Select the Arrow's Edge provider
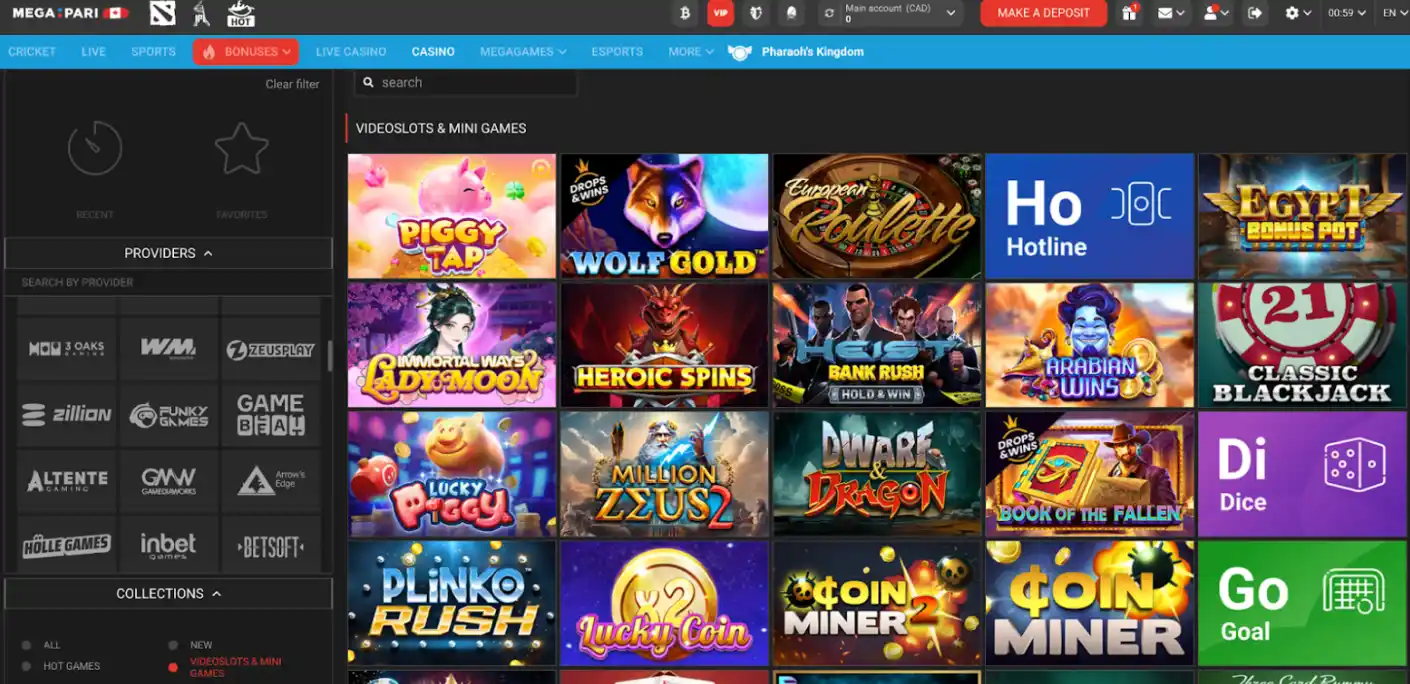1410x684 pixels. [271, 481]
